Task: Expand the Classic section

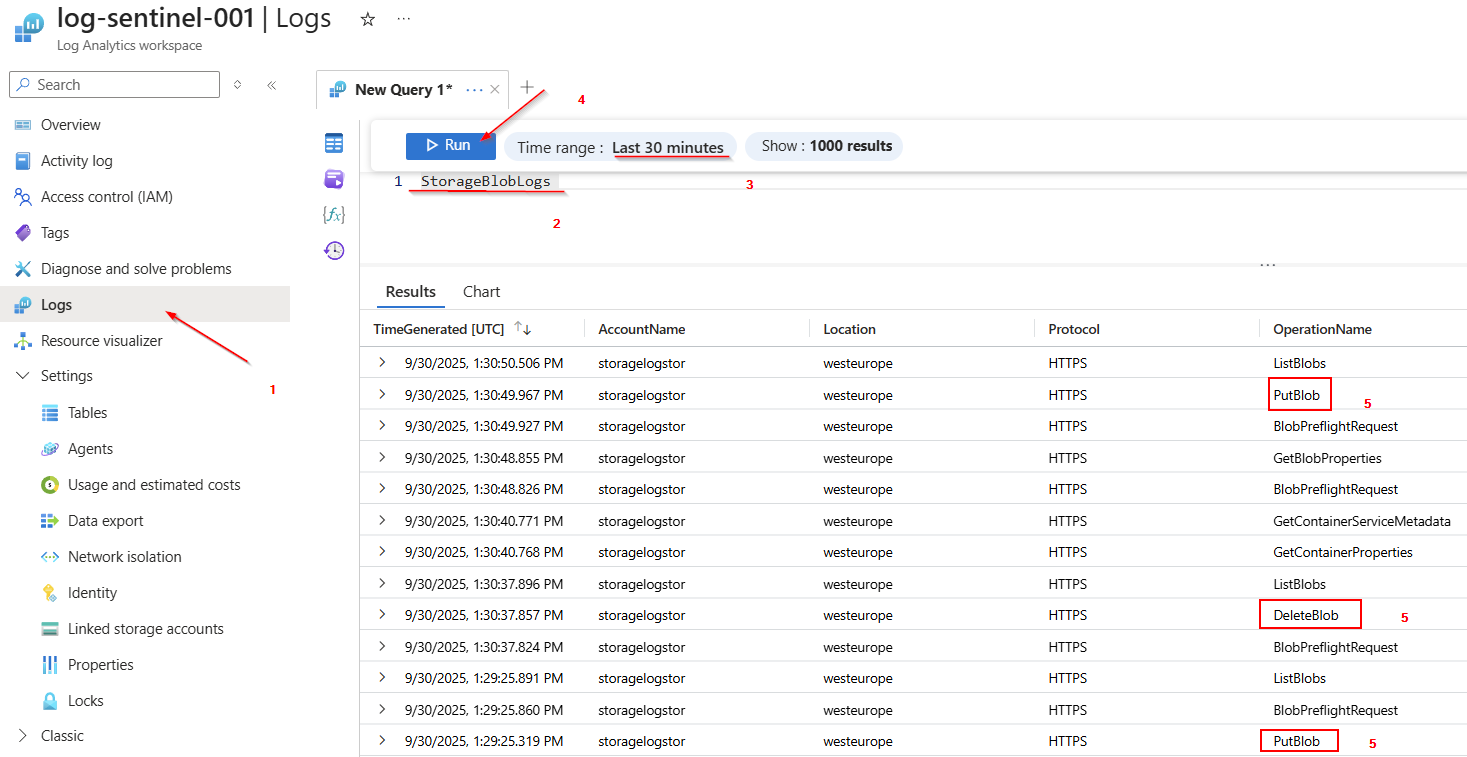Action: click(x=24, y=736)
